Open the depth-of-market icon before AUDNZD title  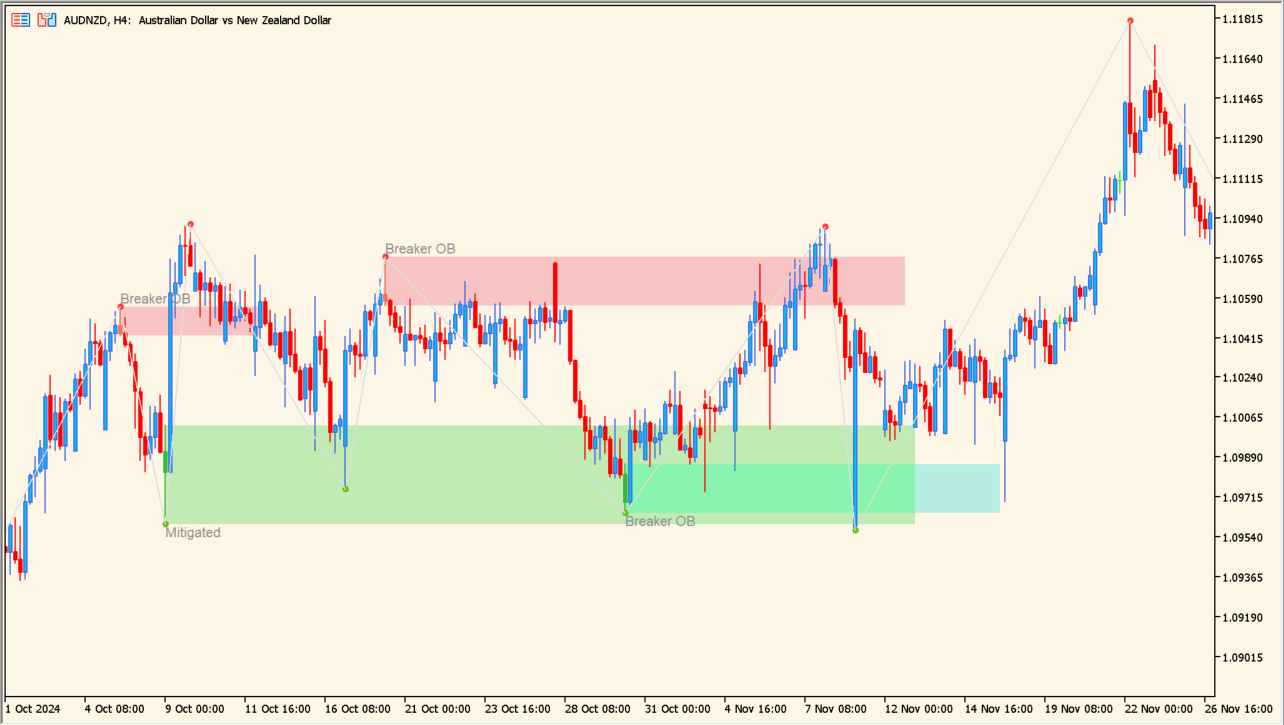point(47,20)
